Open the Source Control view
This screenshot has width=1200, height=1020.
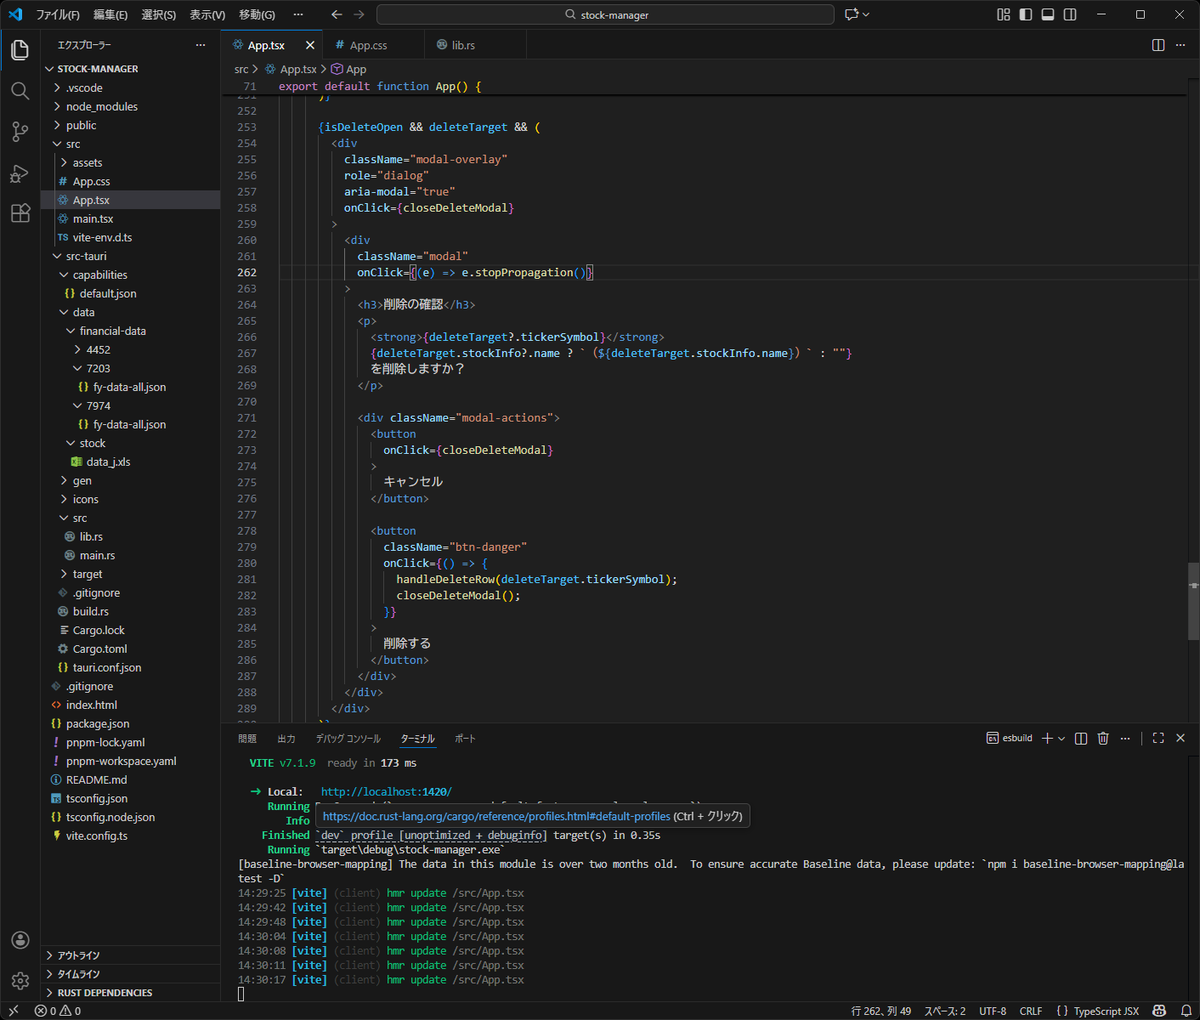(x=20, y=132)
